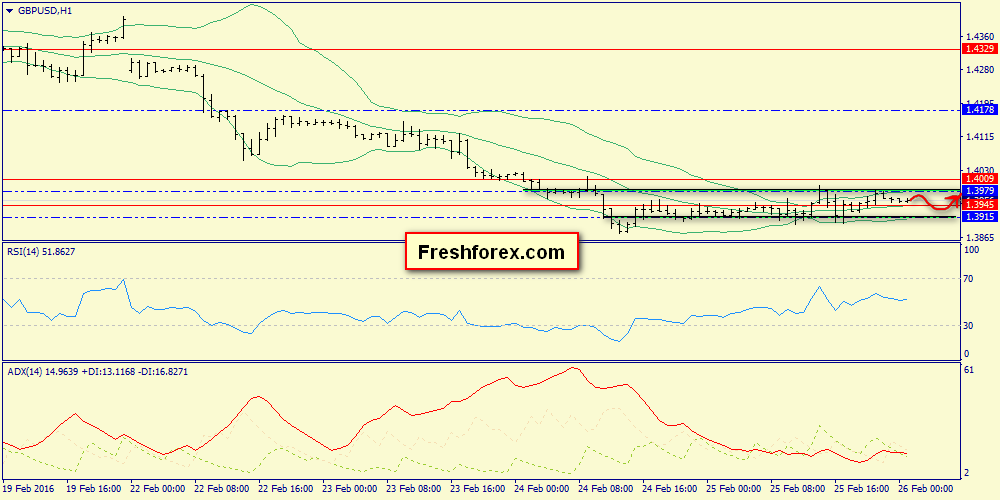This screenshot has height=500, width=1000.
Task: Click the 22 Feb 00:00 time label
Action: click(x=158, y=489)
